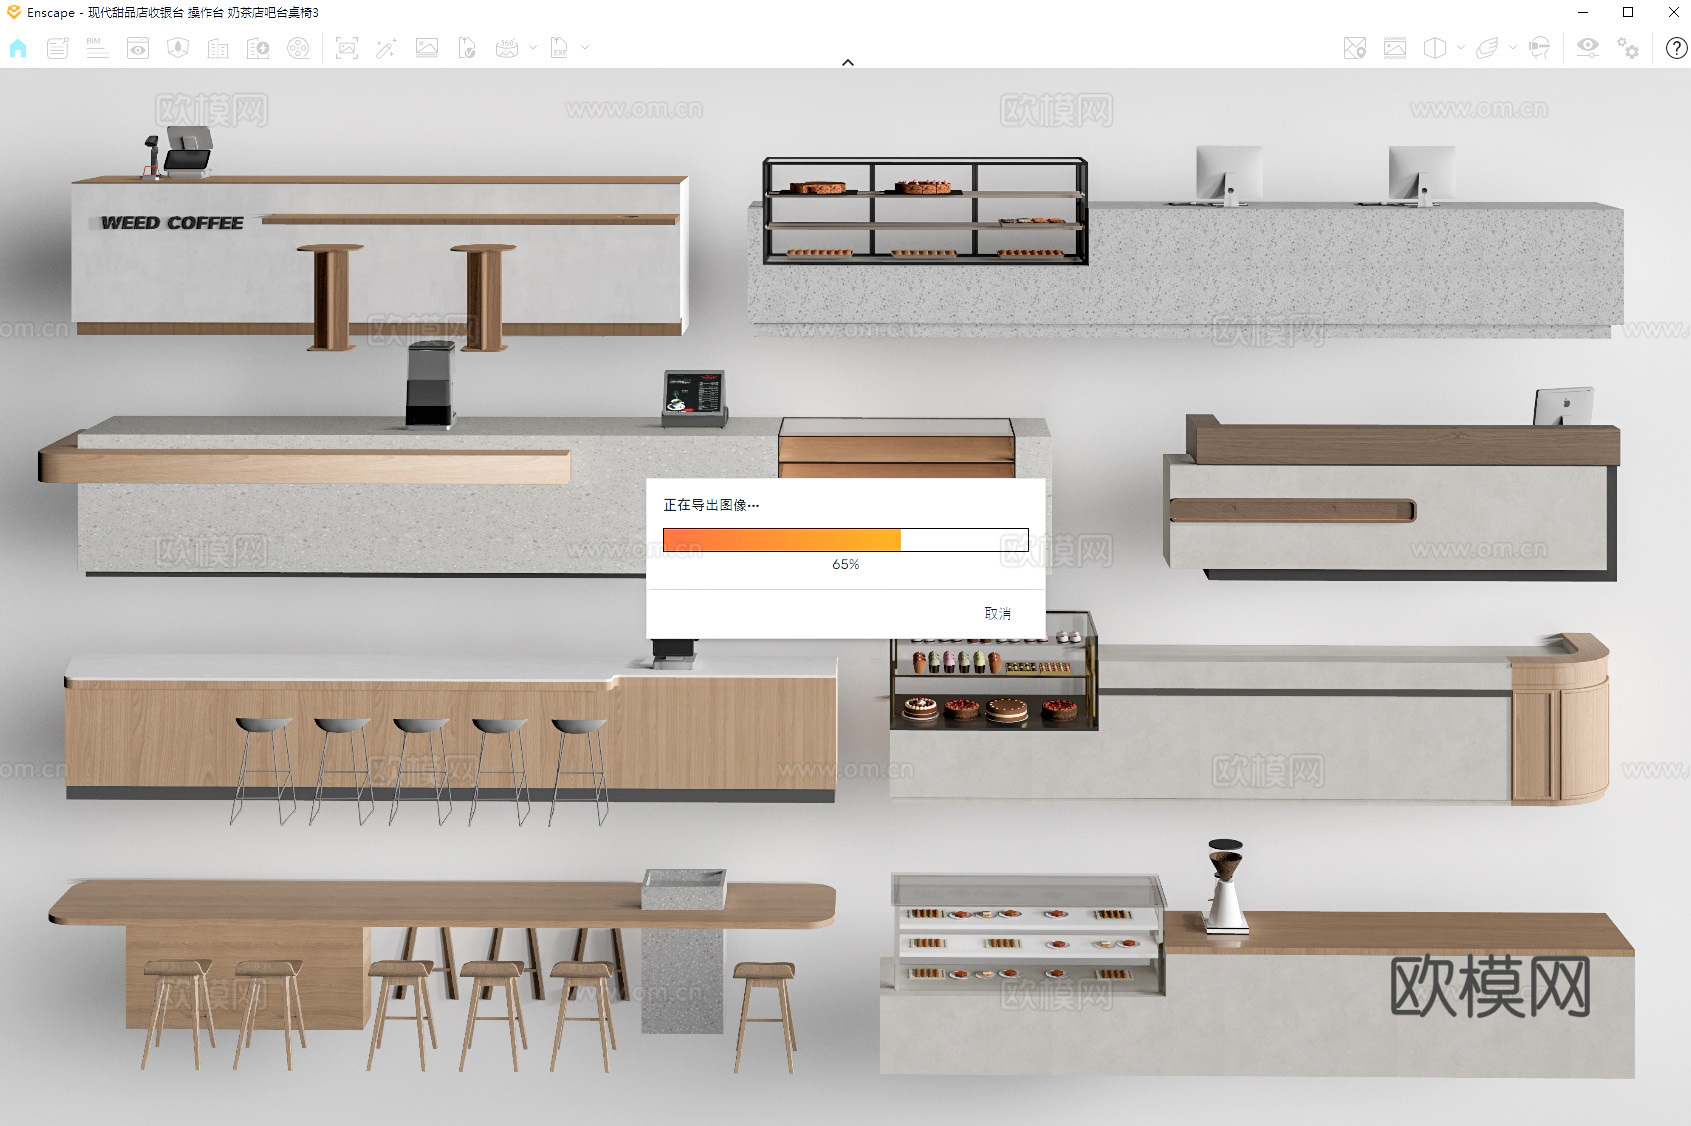This screenshot has width=1691, height=1126.
Task: Click the orange export progress bar
Action: click(x=846, y=540)
